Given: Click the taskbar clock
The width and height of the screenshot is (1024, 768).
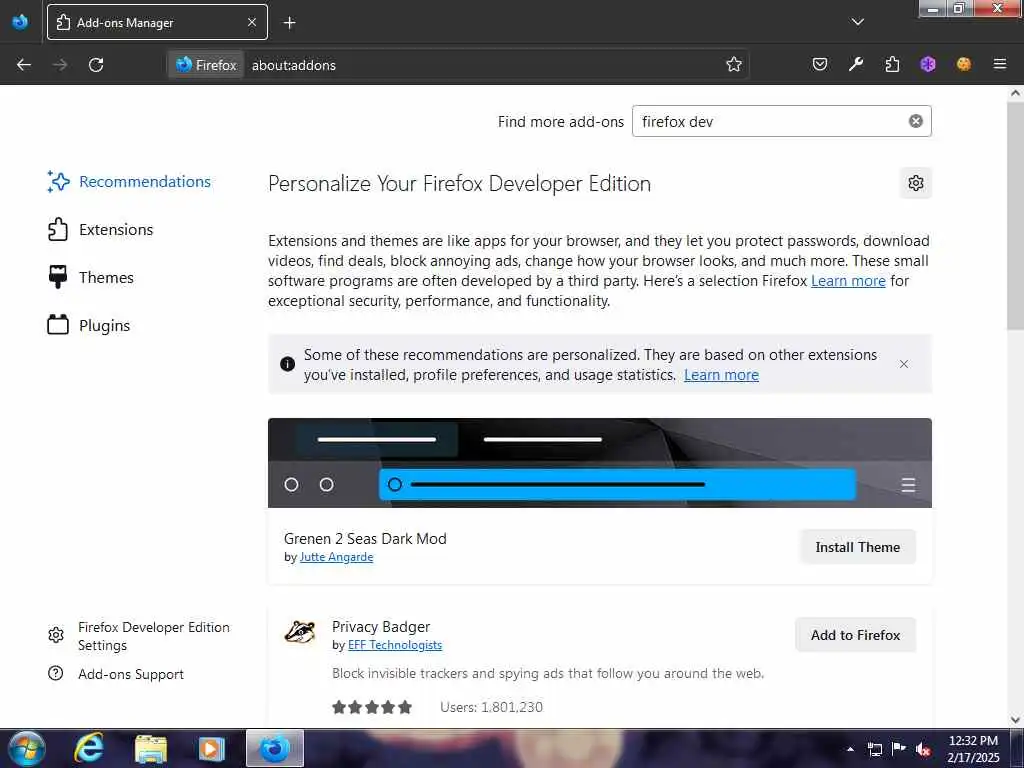Looking at the screenshot, I should [973, 749].
